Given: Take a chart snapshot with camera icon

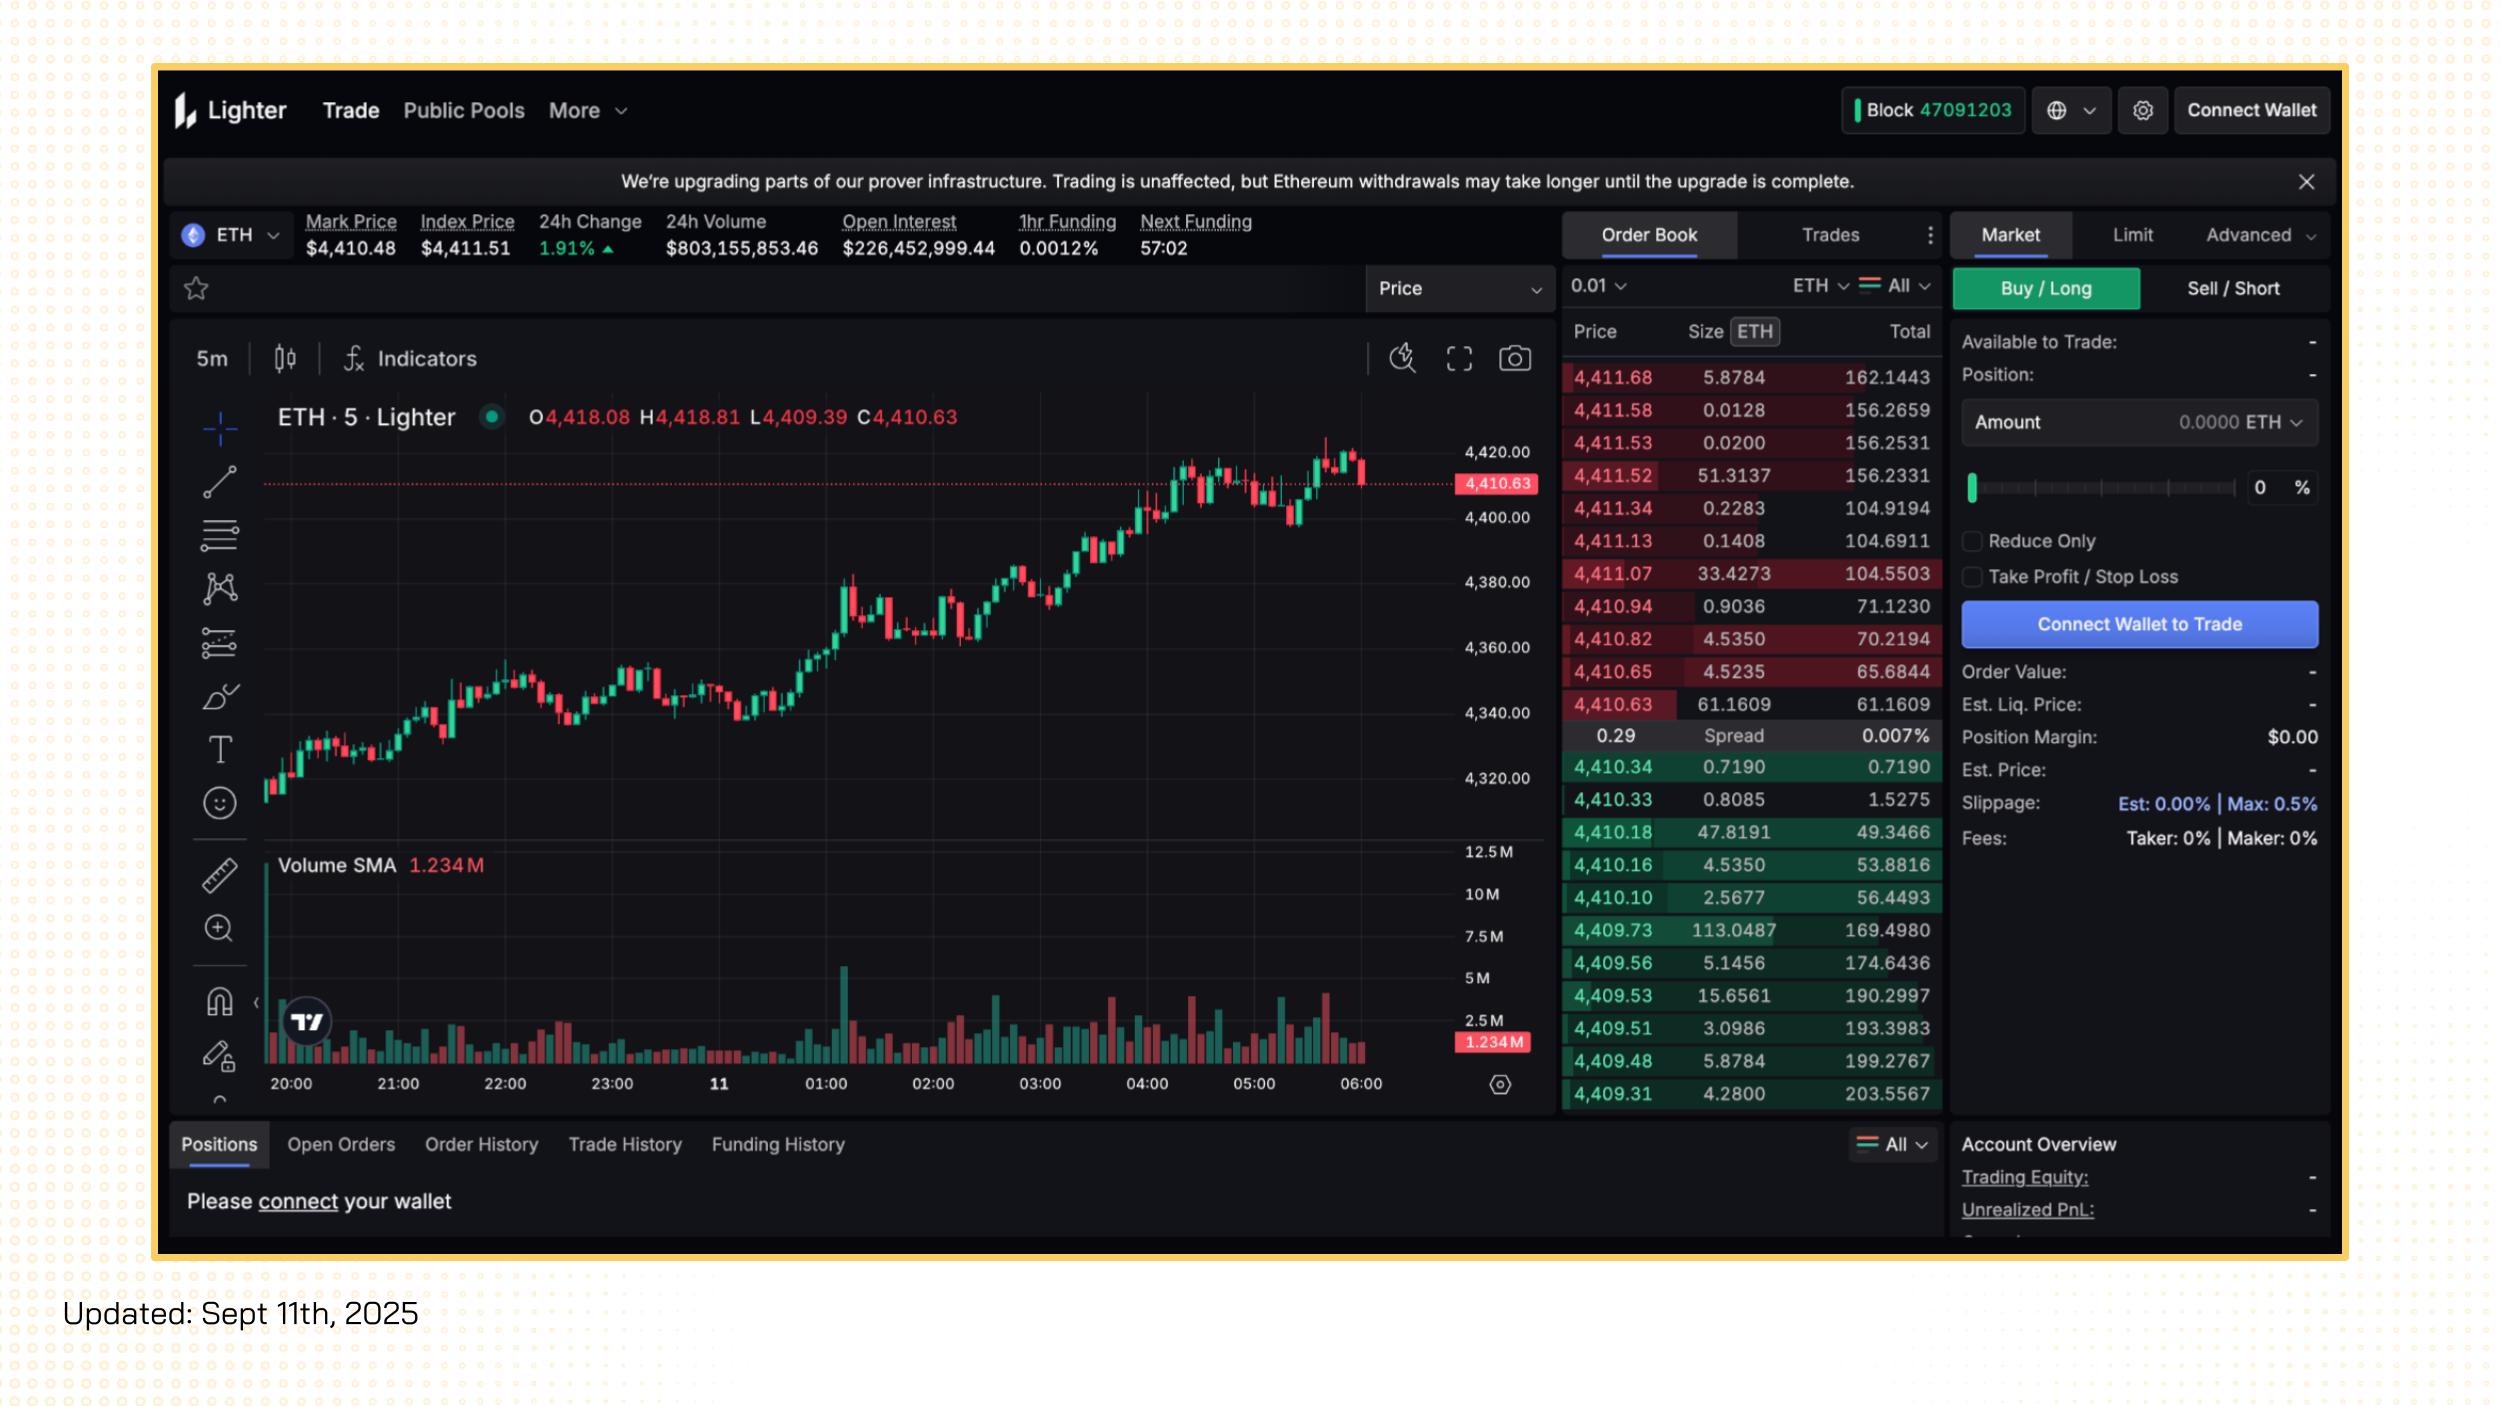Looking at the screenshot, I should [x=1514, y=358].
